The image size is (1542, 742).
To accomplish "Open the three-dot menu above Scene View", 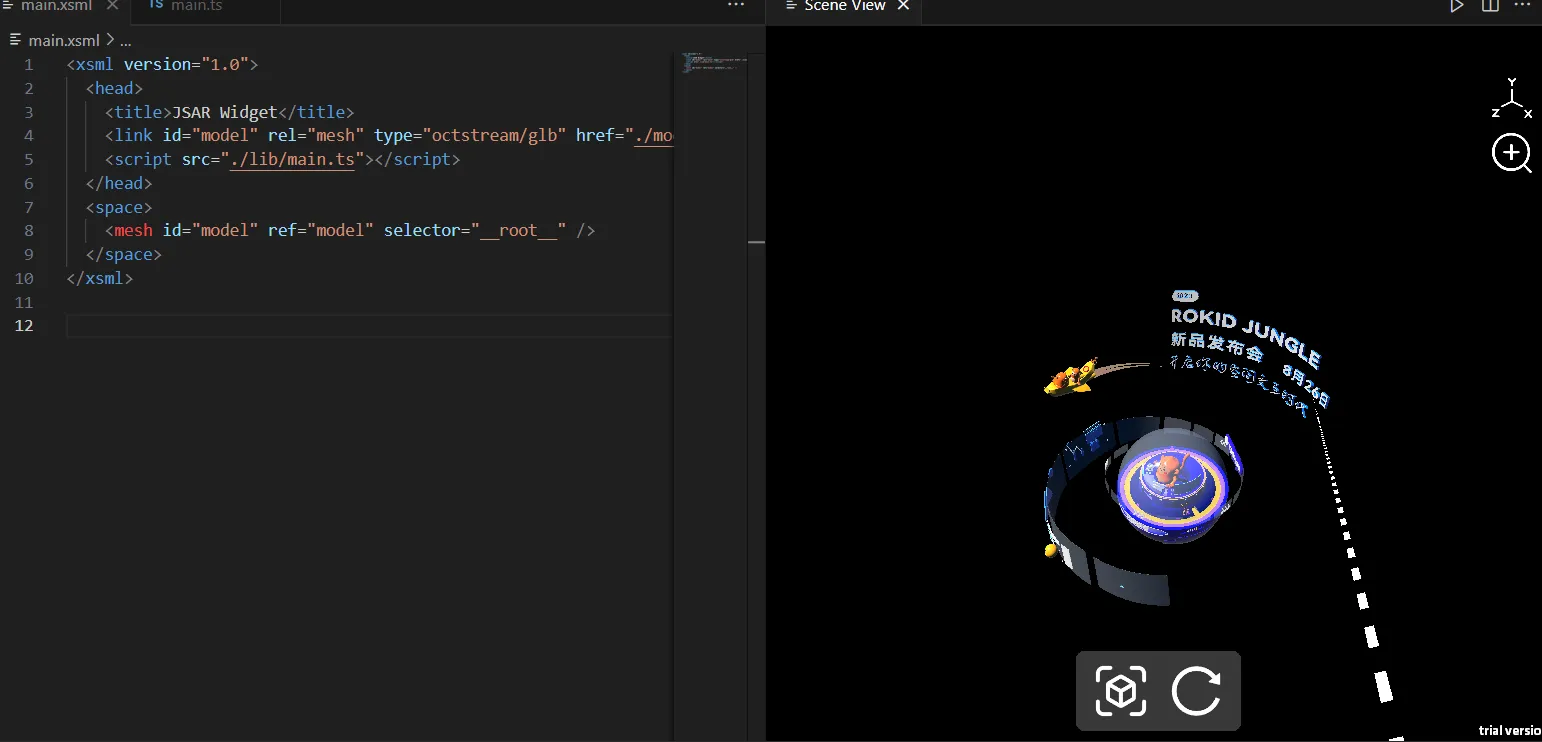I will [1524, 5].
